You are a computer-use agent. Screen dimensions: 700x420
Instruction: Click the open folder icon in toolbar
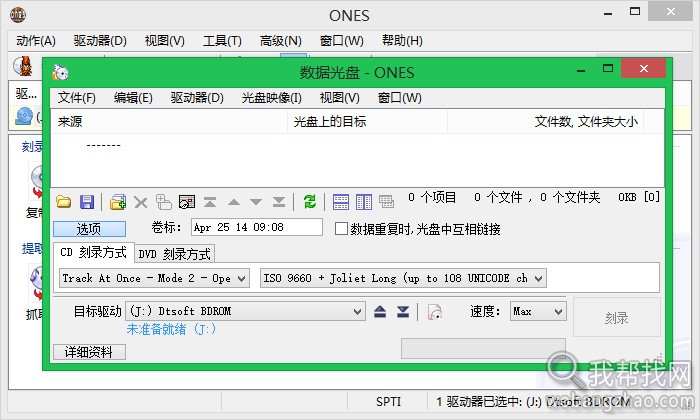[64, 202]
